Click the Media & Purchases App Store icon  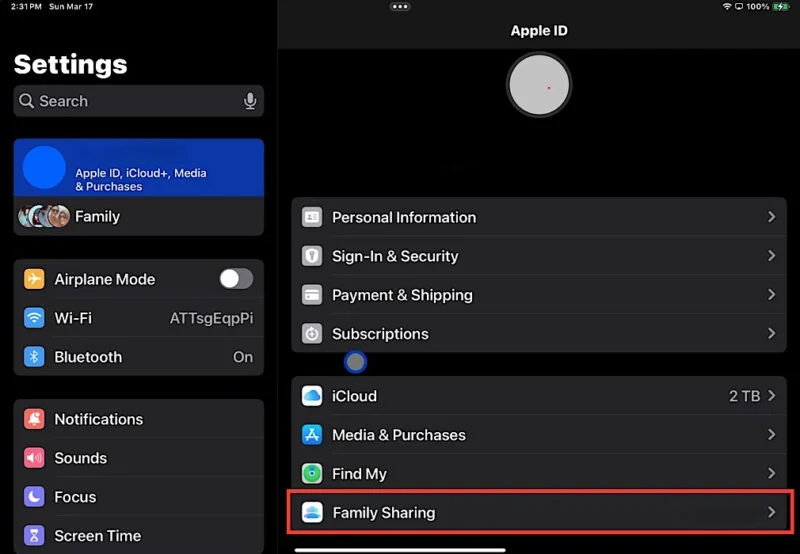point(312,435)
